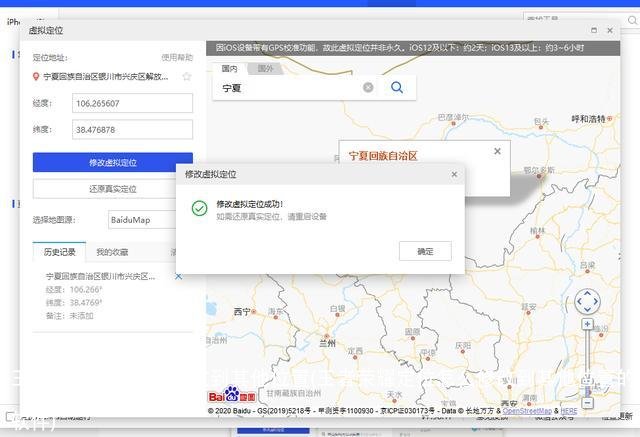Screen dimensions: 640x437
Task: Click the 白银 city label on map
Action: [x=338, y=309]
